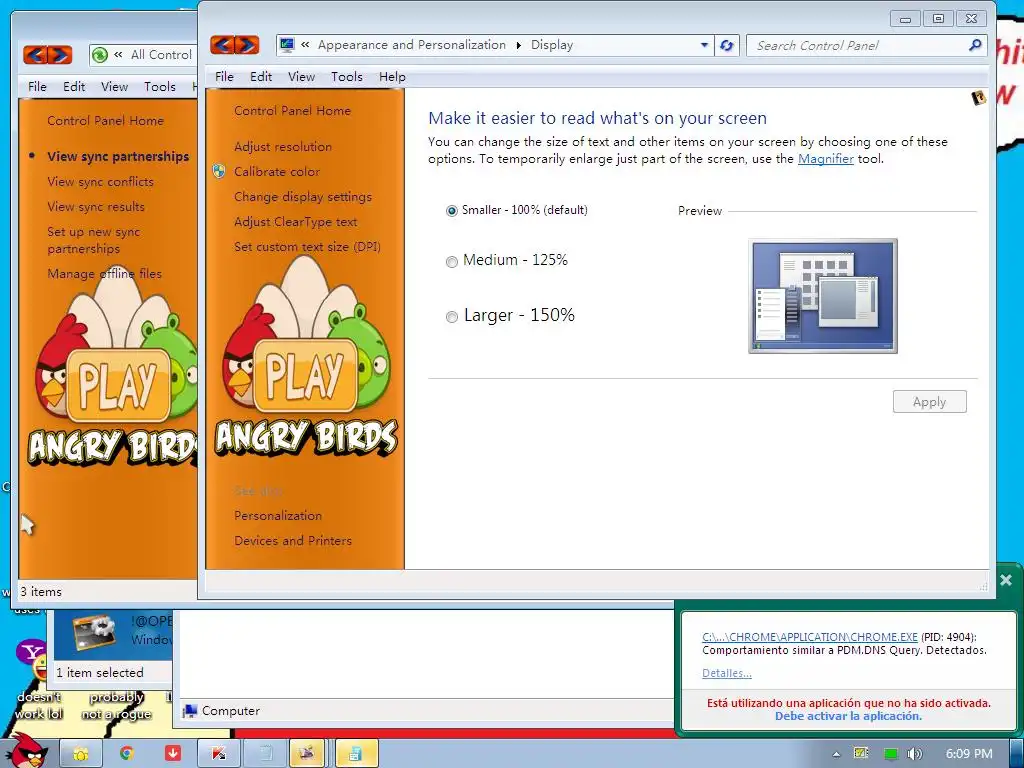Open the Kaspersky taskbar icon
The width and height of the screenshot is (1024, 768).
click(x=219, y=754)
